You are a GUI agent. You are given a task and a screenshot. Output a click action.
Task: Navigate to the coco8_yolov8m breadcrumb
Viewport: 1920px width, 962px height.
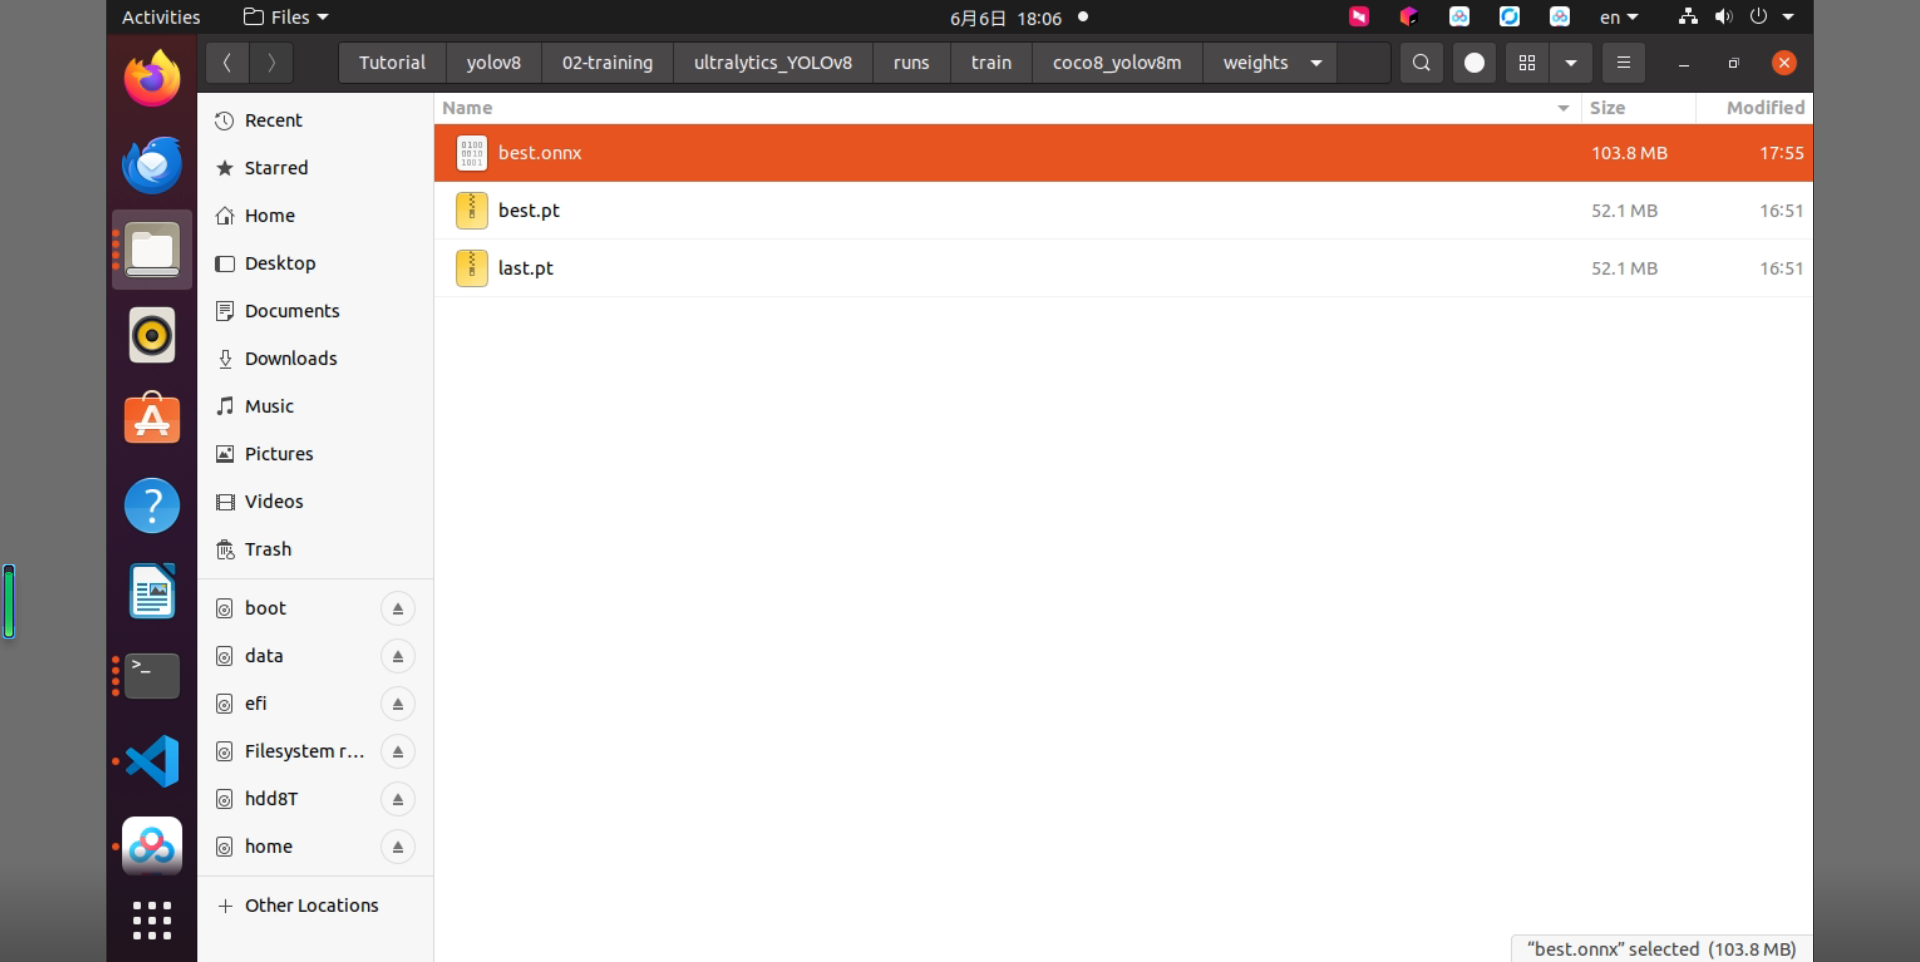click(x=1116, y=63)
